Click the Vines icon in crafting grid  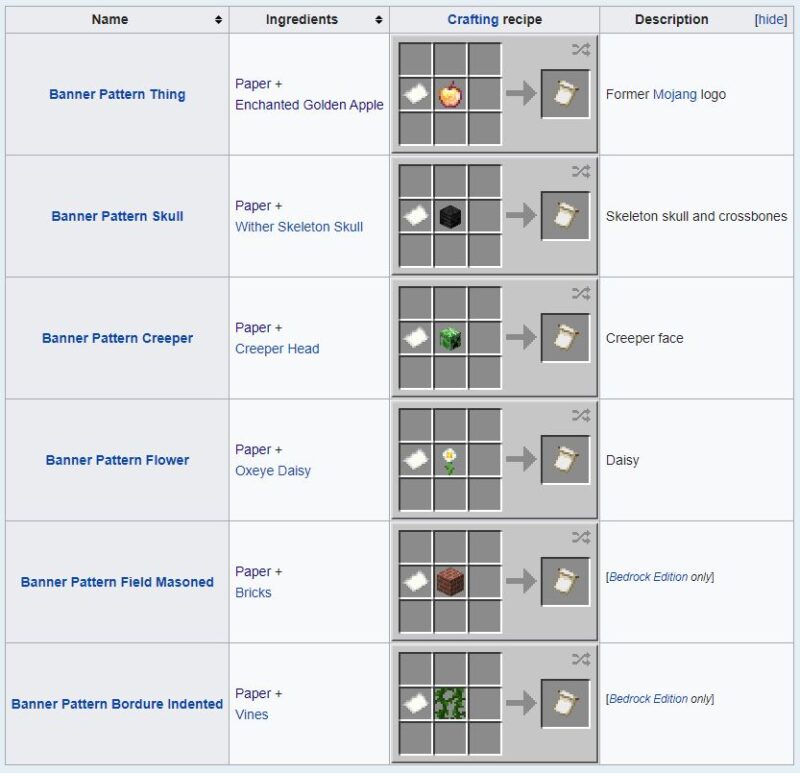(449, 704)
